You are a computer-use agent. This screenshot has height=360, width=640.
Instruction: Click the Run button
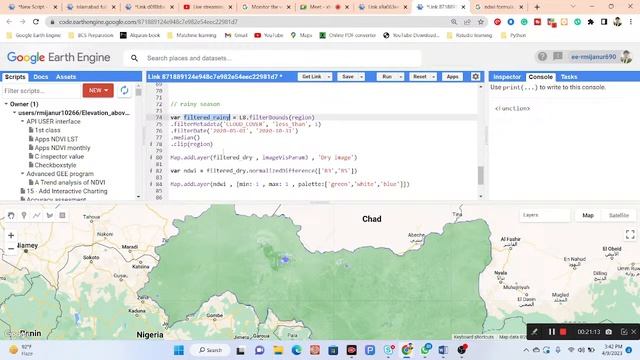(x=387, y=77)
